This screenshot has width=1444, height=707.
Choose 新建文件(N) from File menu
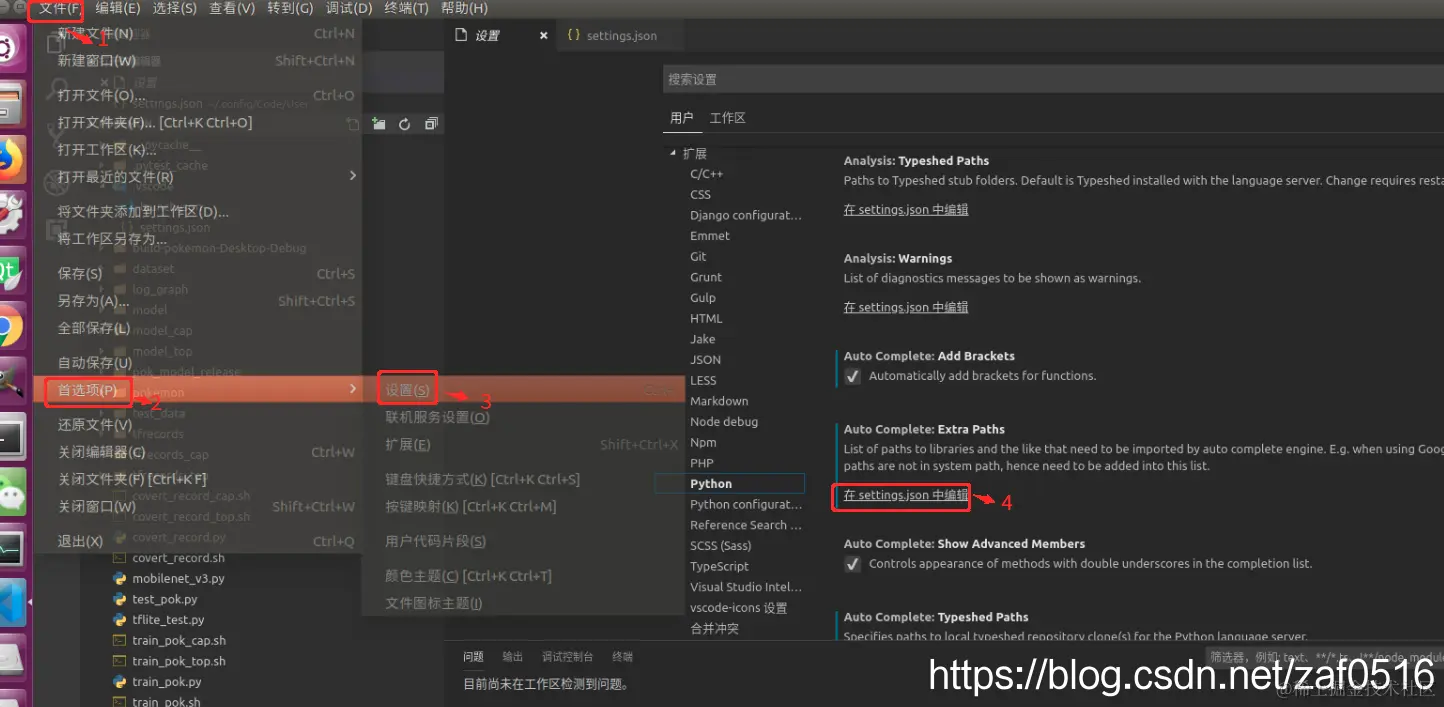tap(198, 33)
